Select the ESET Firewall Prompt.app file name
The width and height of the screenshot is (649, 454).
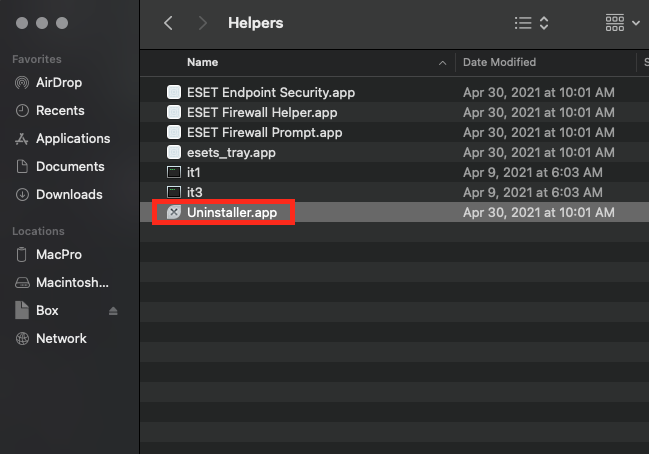(264, 132)
